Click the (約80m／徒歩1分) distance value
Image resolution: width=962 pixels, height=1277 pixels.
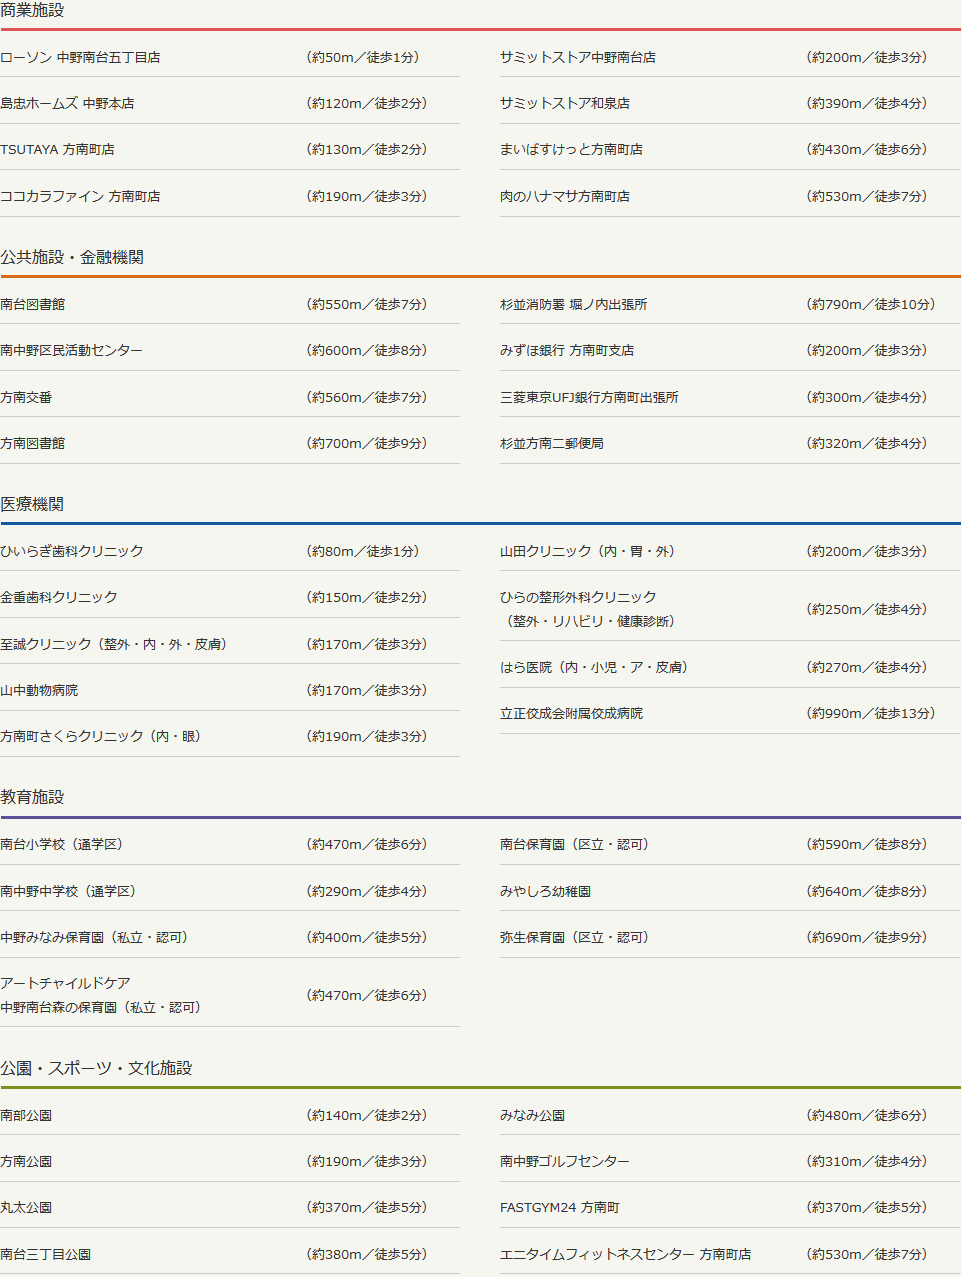363,551
